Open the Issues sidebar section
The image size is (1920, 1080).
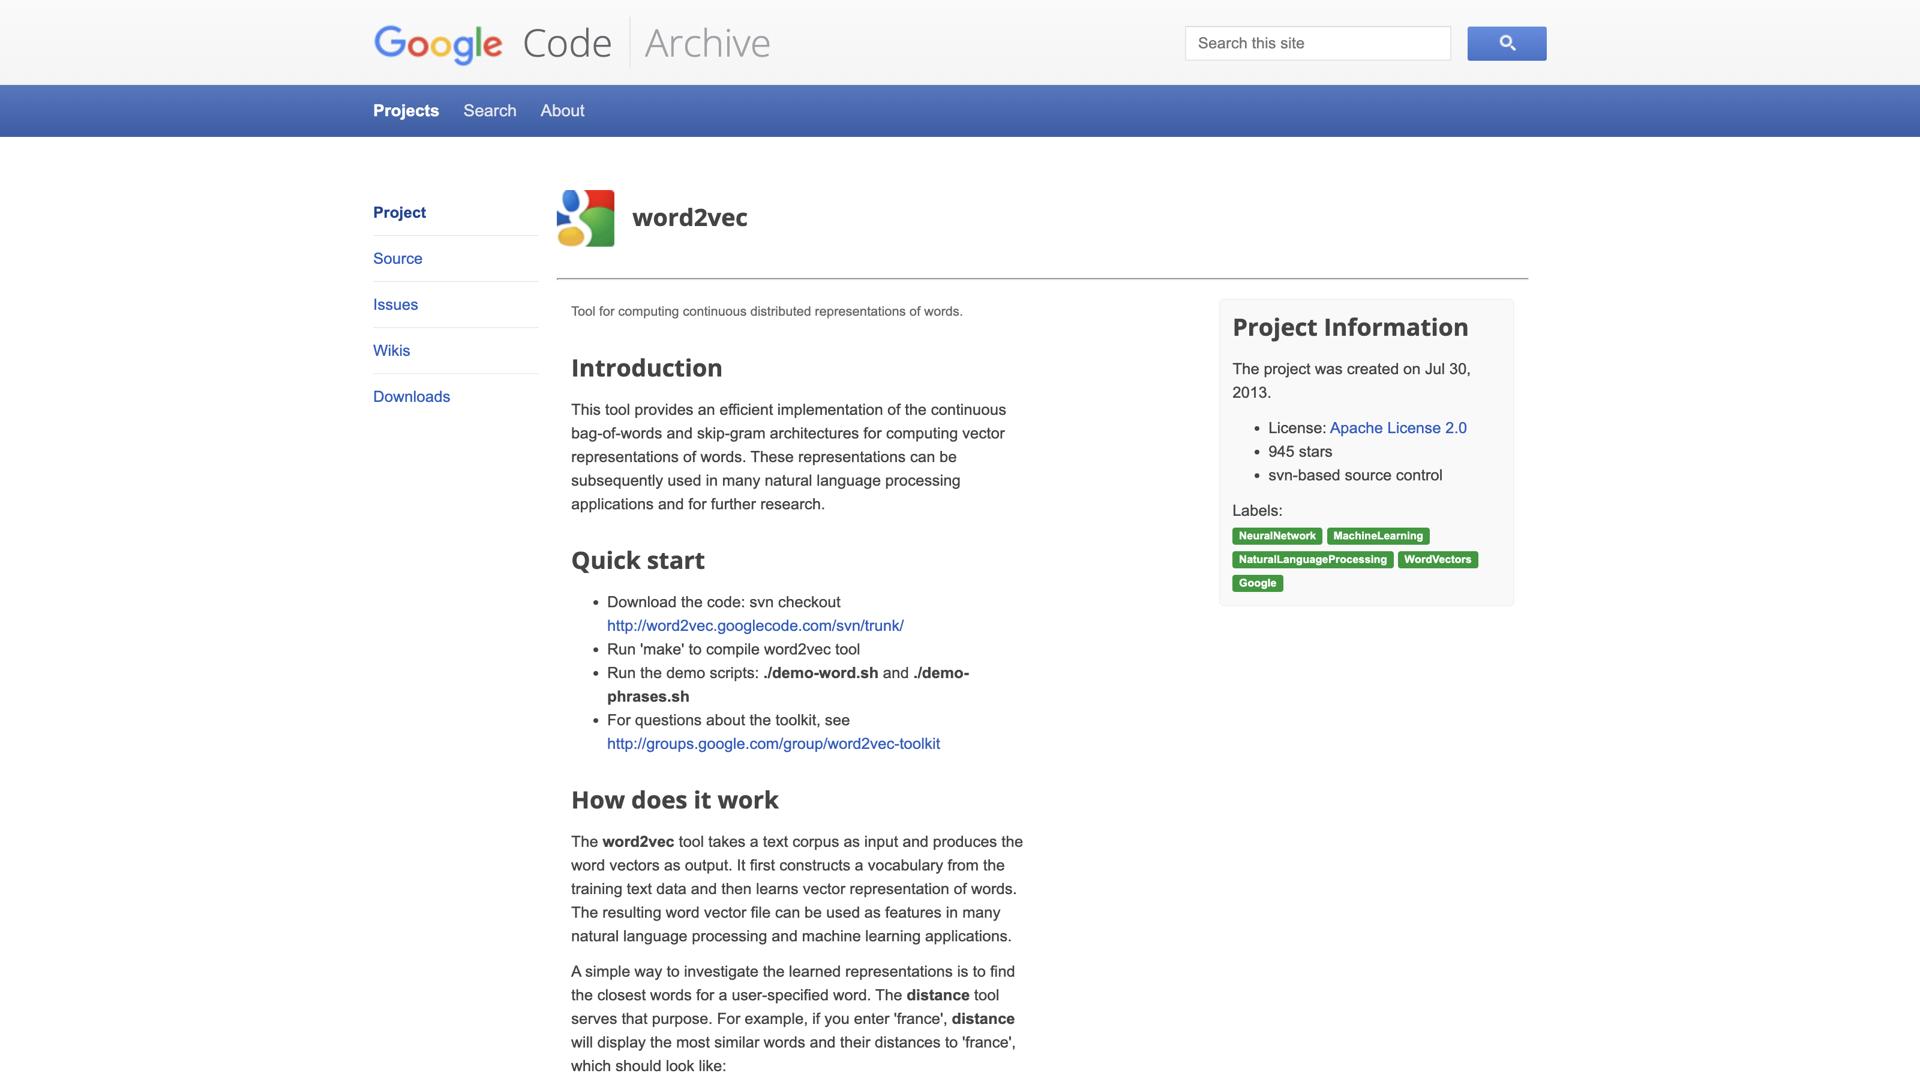[395, 305]
